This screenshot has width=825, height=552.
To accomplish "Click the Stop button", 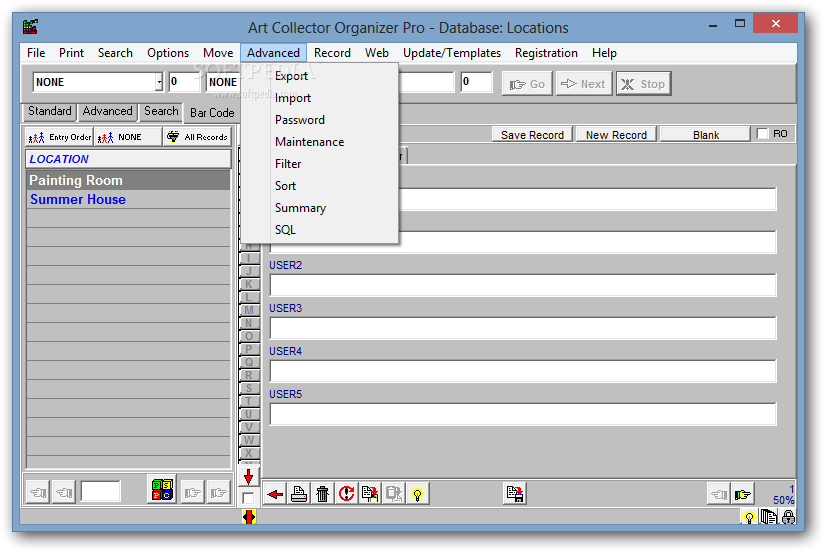I will (x=643, y=84).
